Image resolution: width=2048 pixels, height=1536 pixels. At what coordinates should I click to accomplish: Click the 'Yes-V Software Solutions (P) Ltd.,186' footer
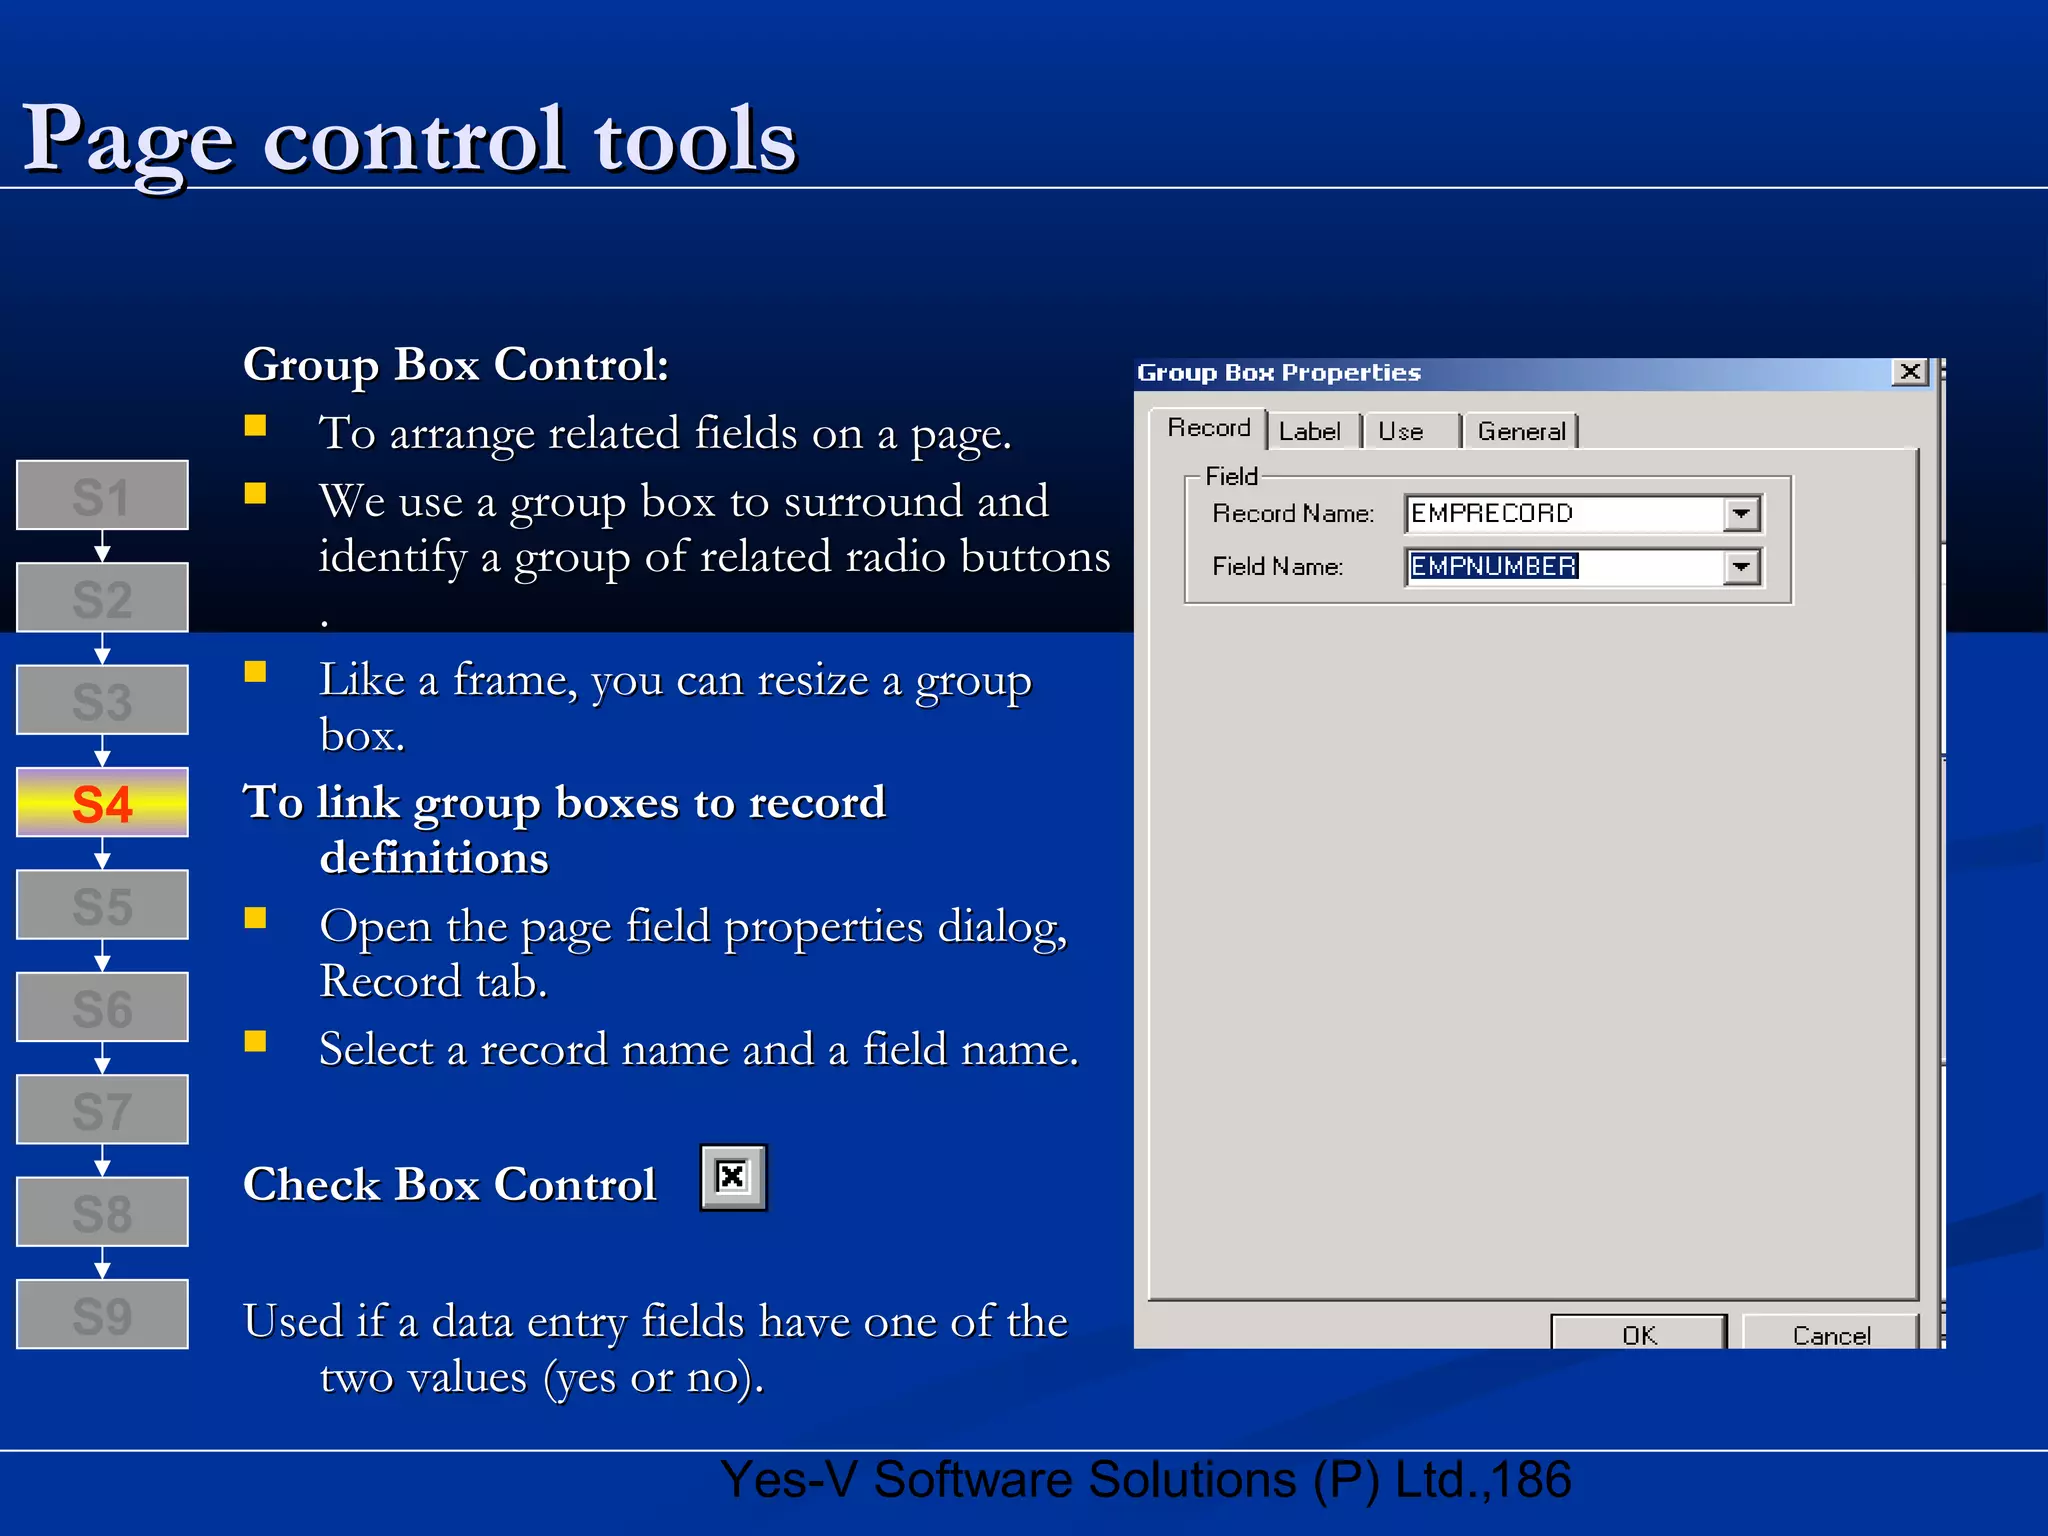[1145, 1480]
